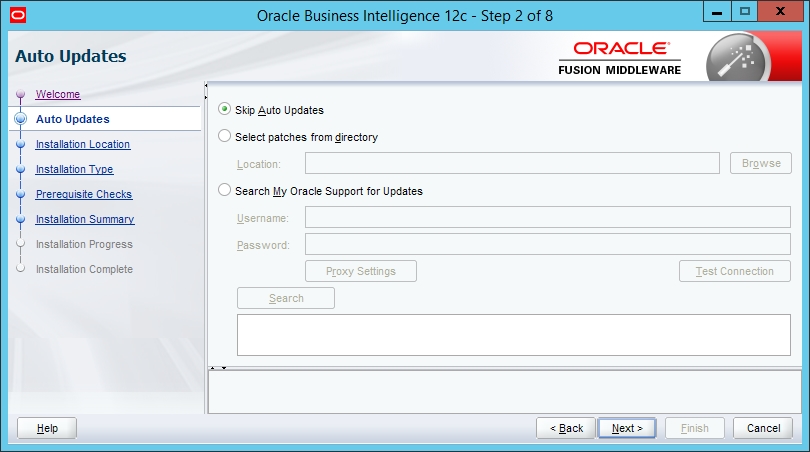Click the Browse button
The height and width of the screenshot is (452, 810).
[760, 163]
